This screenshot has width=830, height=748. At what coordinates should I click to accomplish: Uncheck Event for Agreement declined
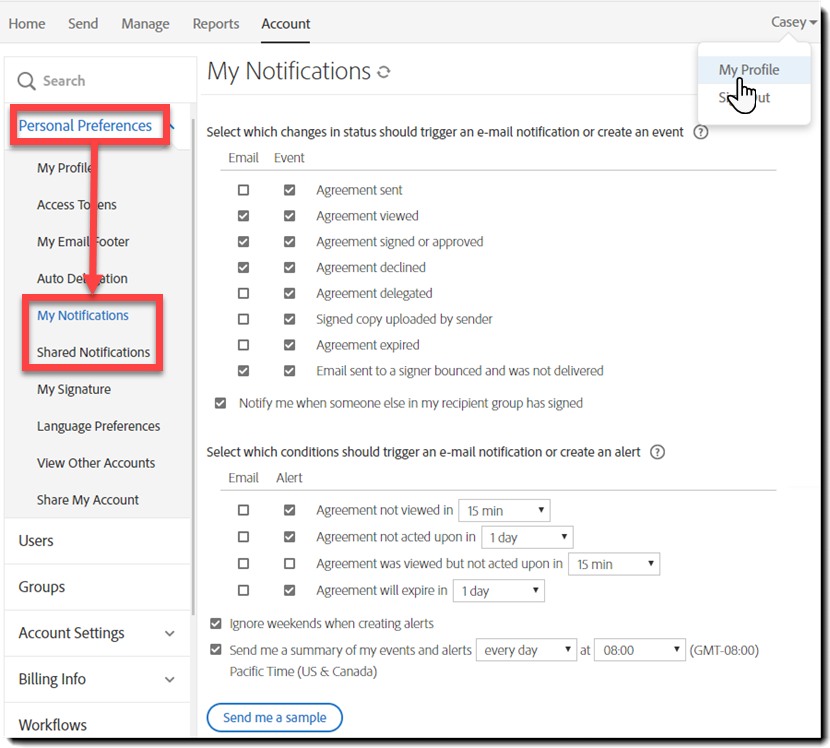[x=289, y=268]
